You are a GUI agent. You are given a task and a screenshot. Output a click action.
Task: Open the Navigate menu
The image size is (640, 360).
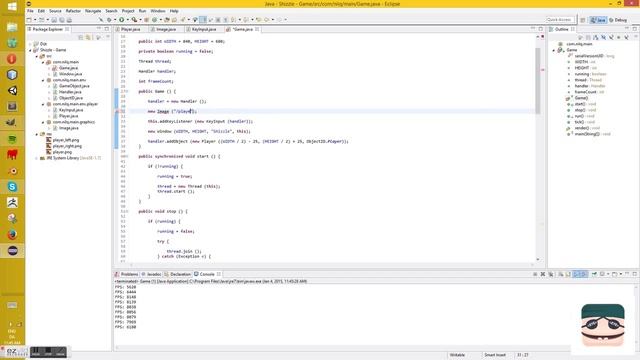click(x=93, y=11)
